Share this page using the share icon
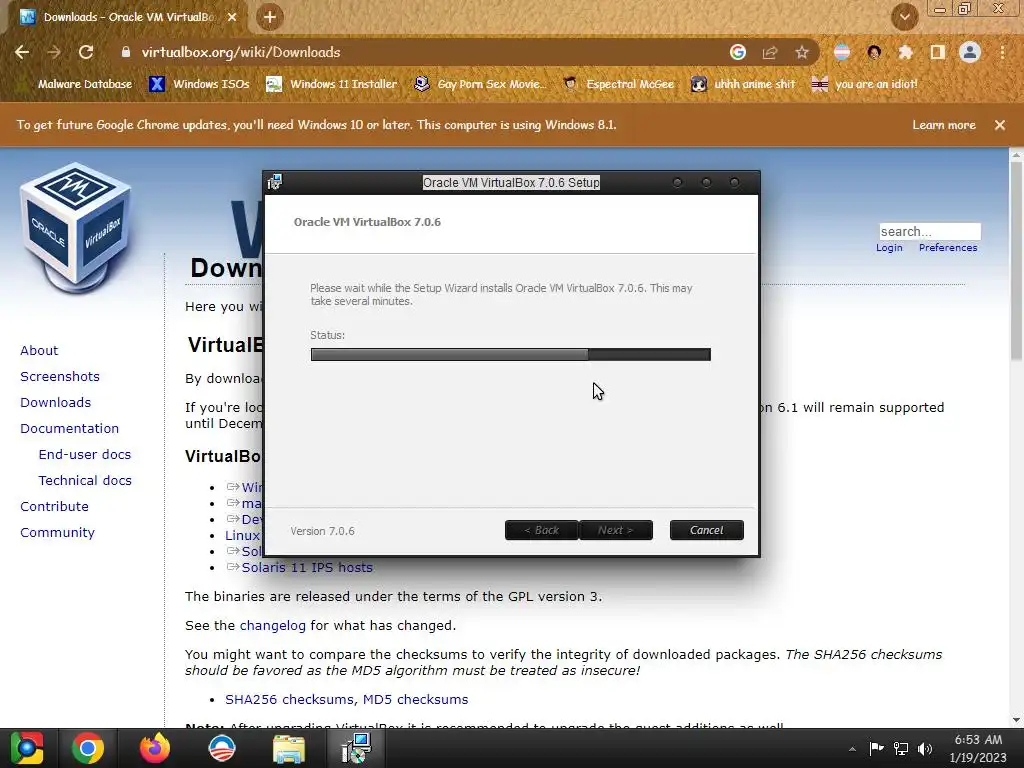Viewport: 1024px width, 768px height. tap(770, 52)
